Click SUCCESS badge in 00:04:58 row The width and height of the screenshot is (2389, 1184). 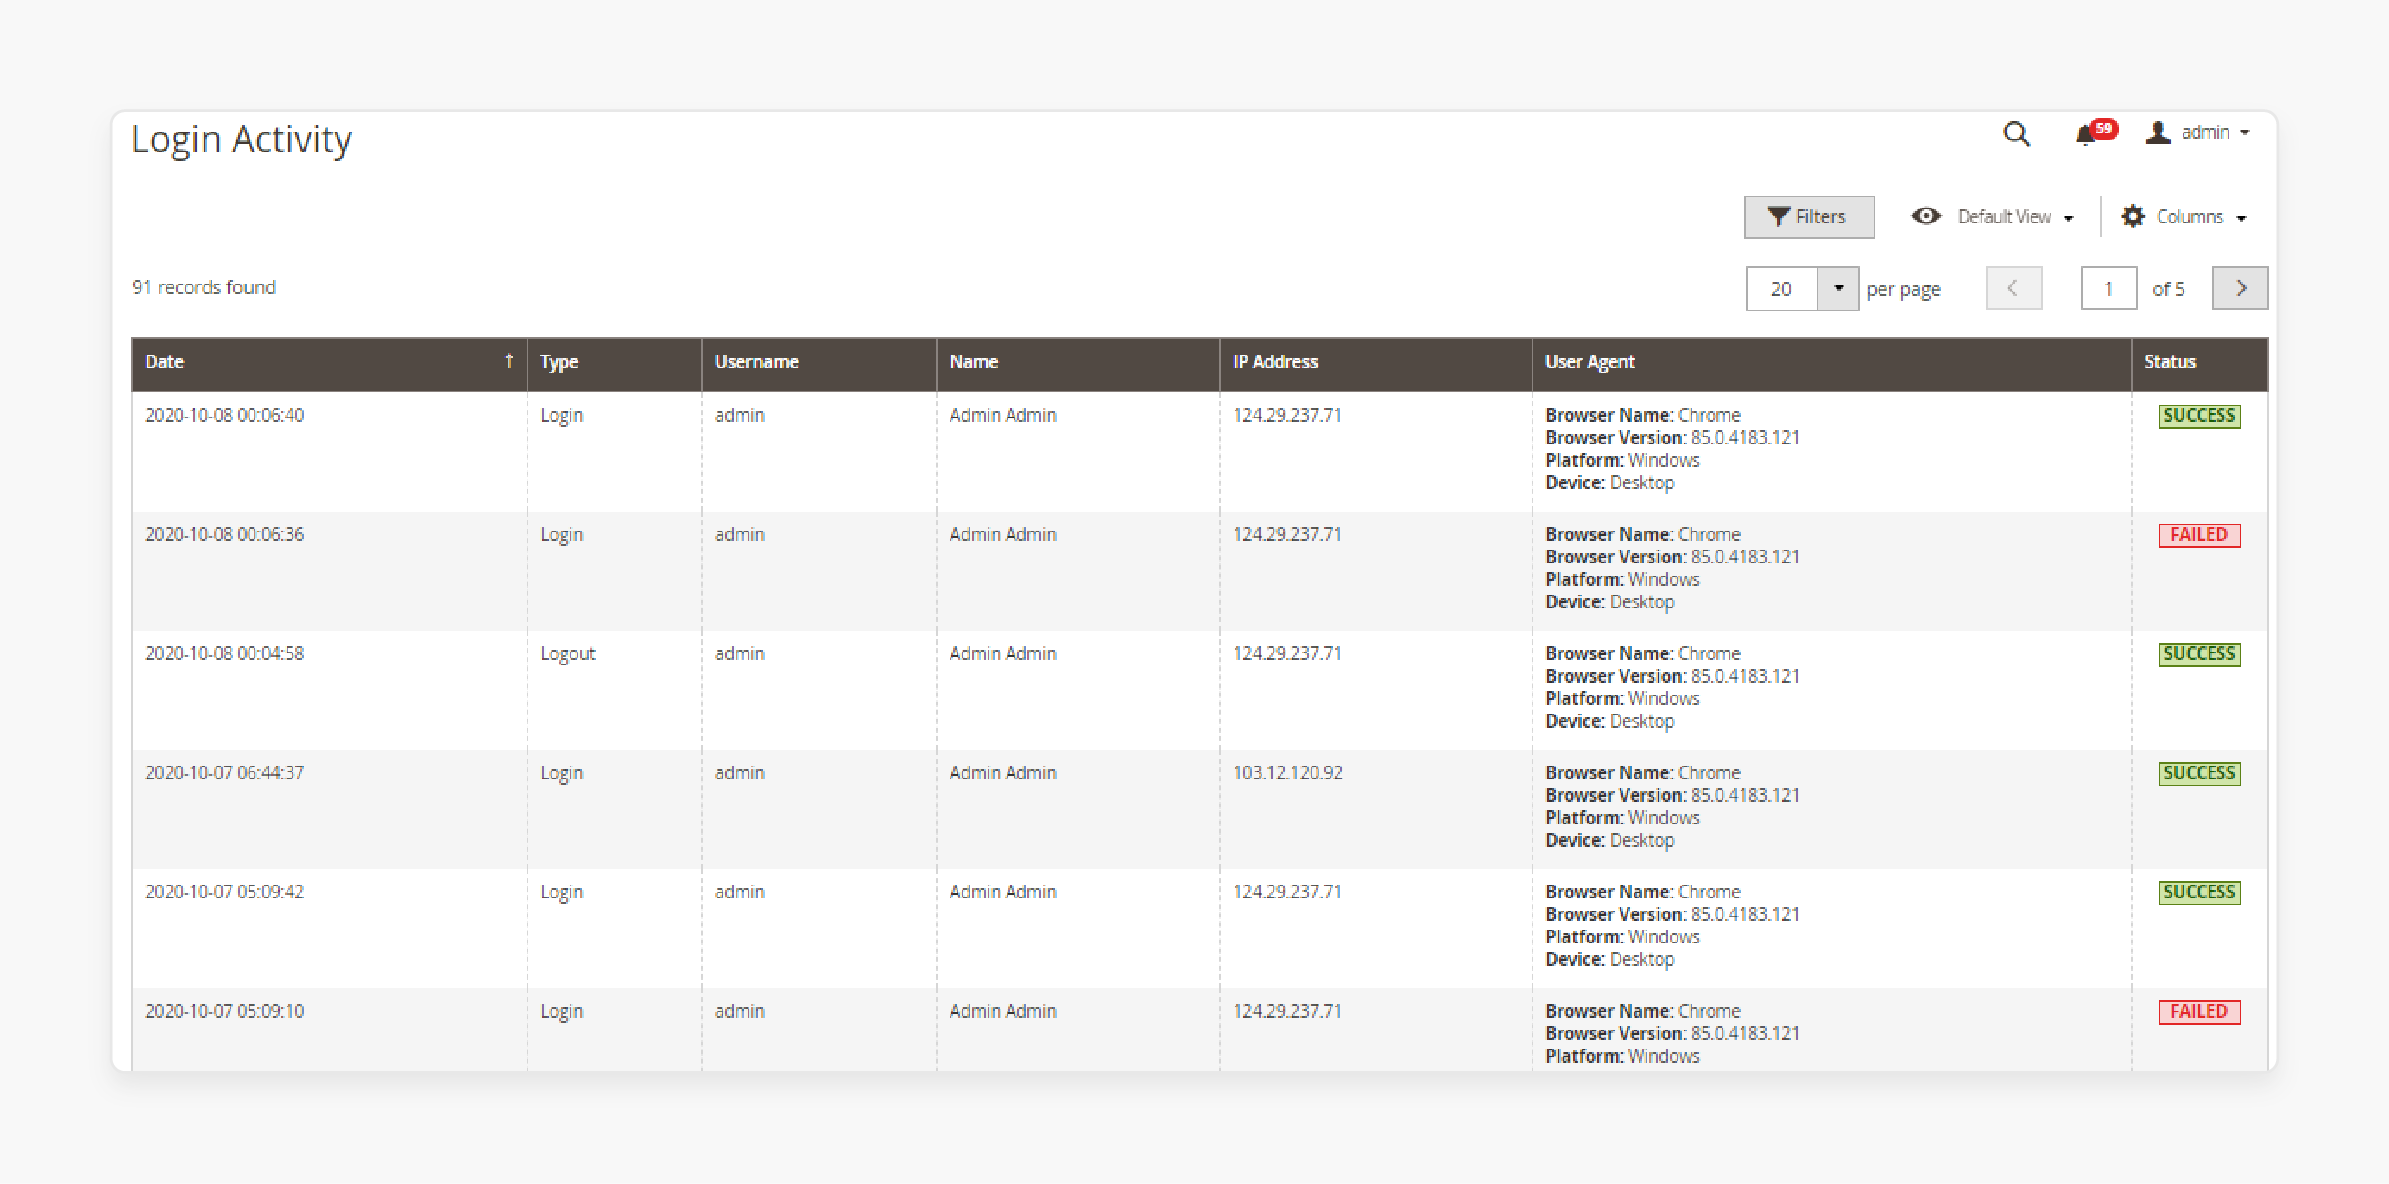(x=2199, y=654)
